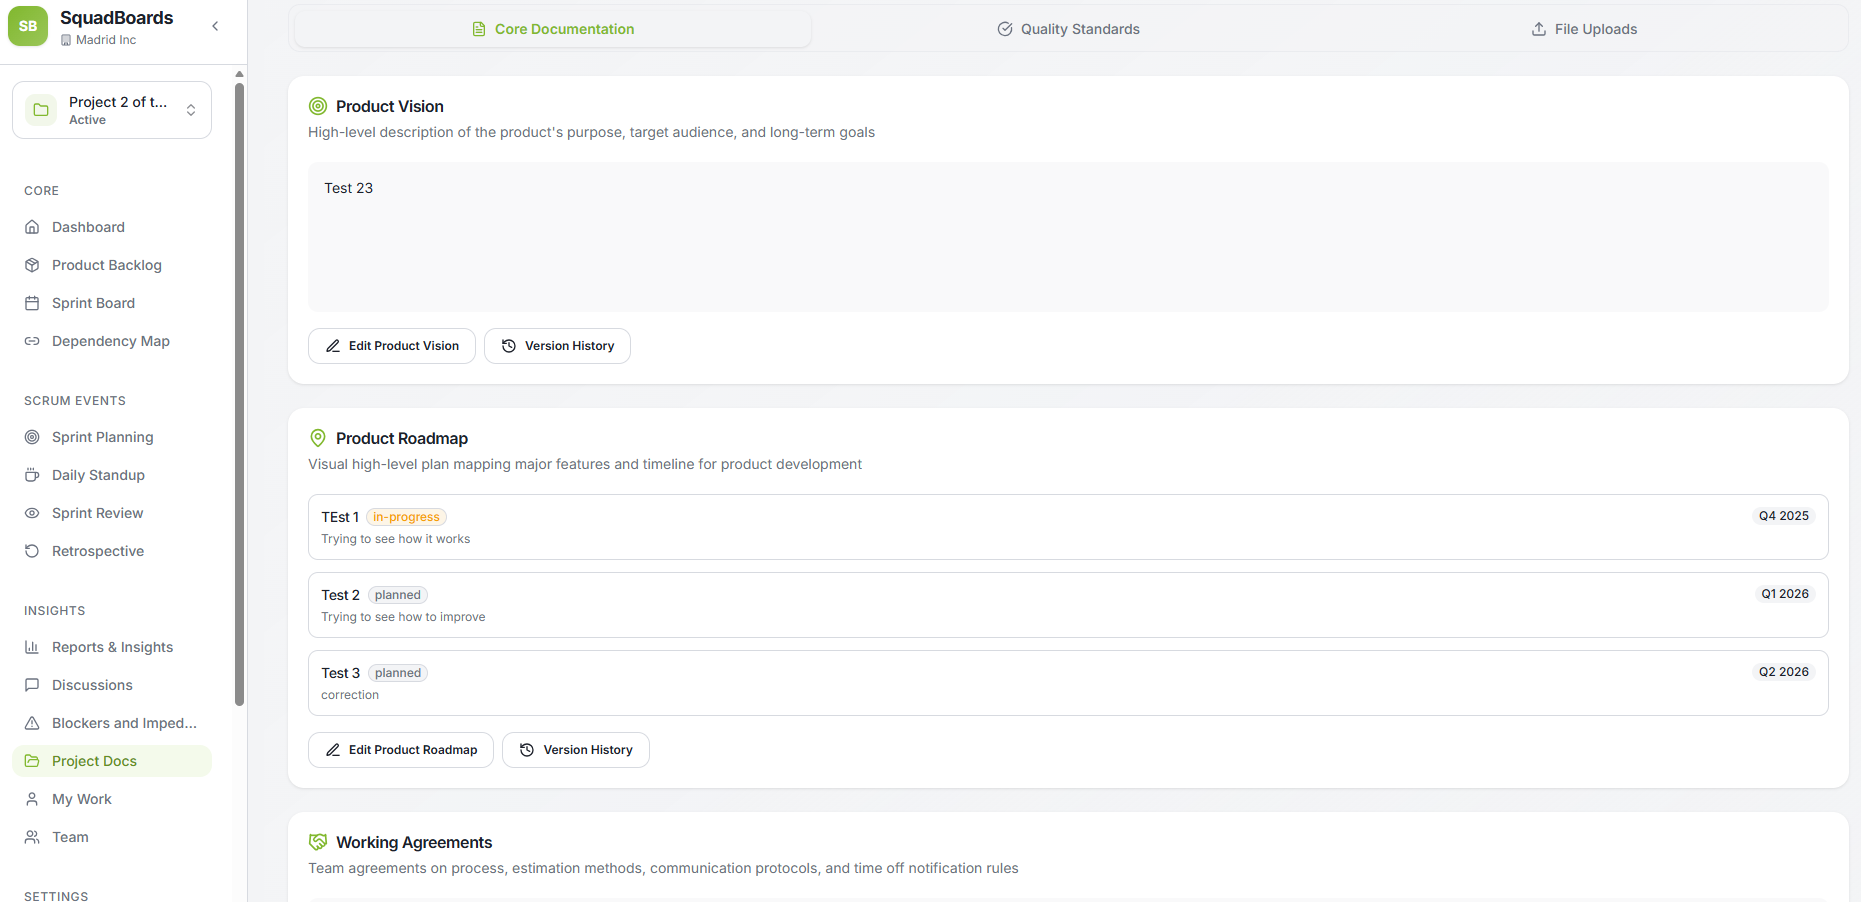Switch to the File Uploads tab
1861x902 pixels.
point(1584,29)
